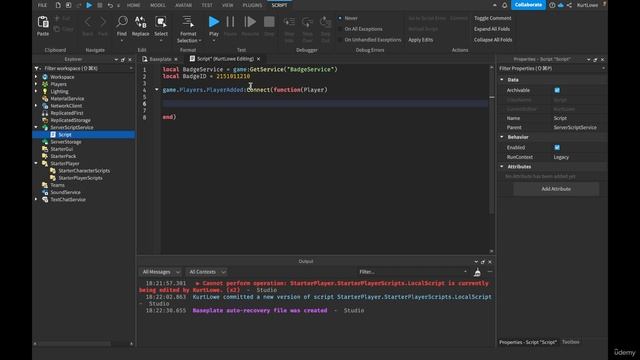Click the Output Filter input field

pos(412,272)
